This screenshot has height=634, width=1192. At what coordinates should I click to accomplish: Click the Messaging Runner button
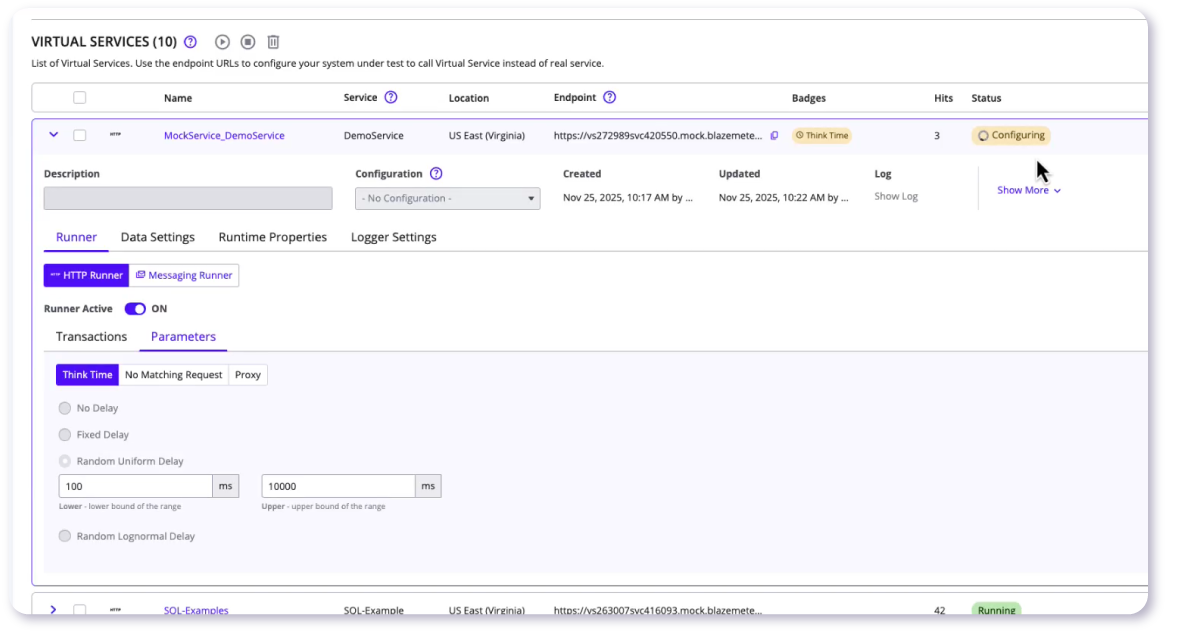(184, 275)
